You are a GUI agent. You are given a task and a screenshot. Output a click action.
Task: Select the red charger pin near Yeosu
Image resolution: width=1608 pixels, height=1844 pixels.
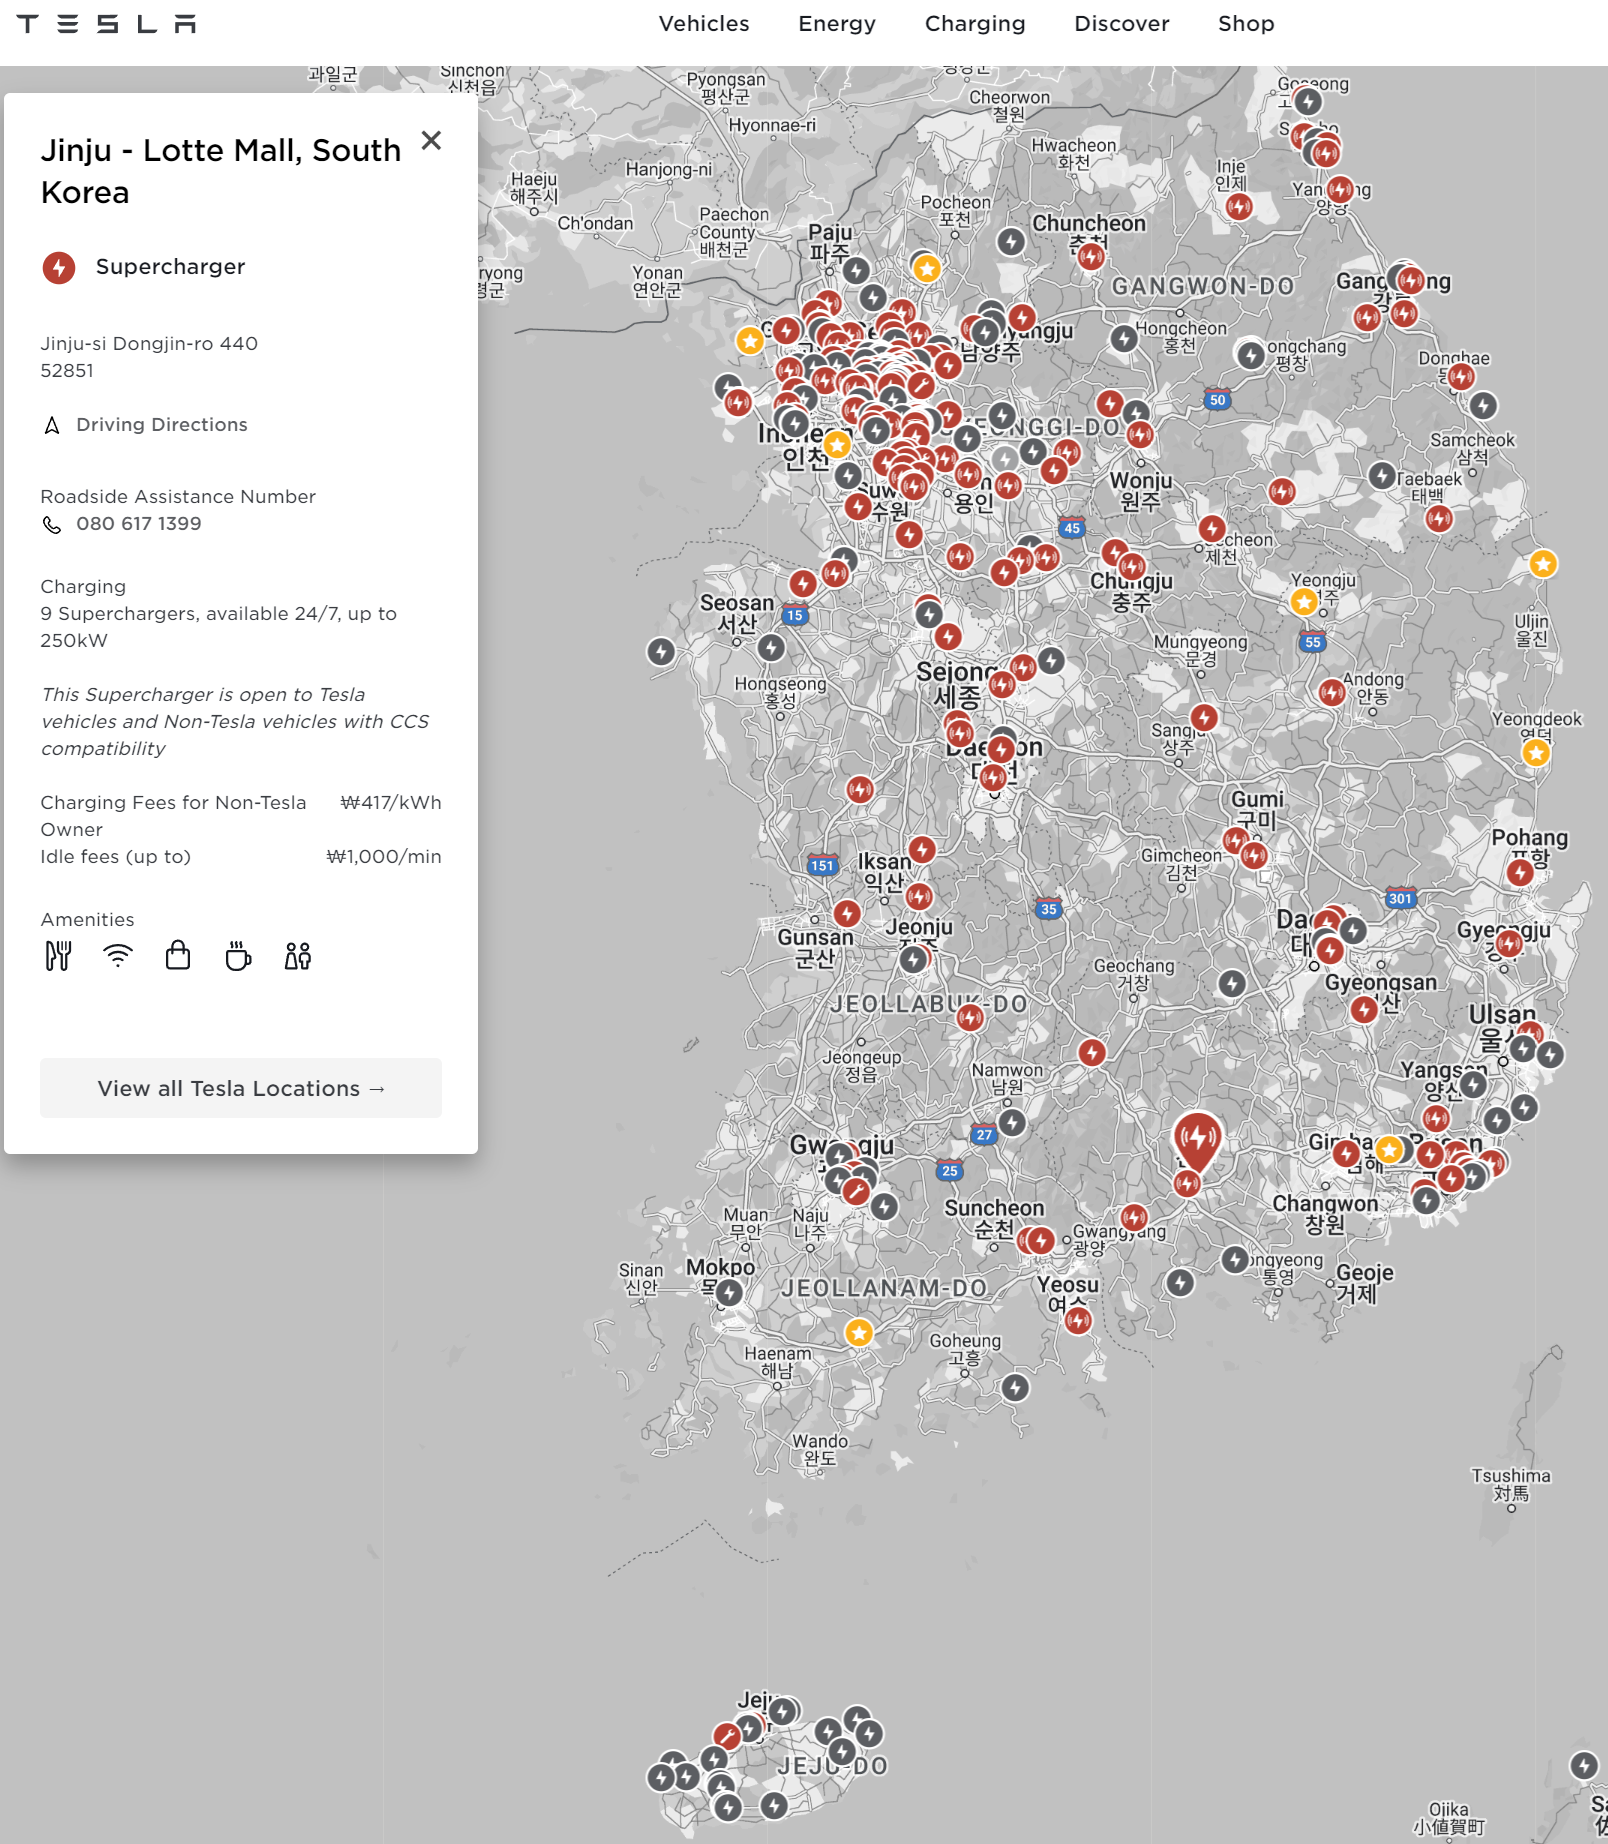(1077, 1321)
